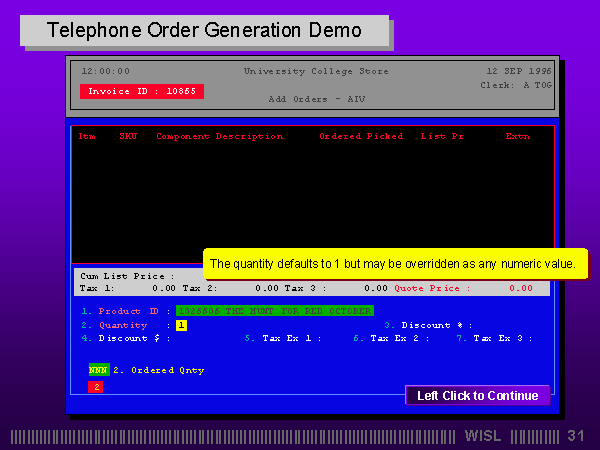Click the red box showing number 2
This screenshot has height=450, width=600.
pyautogui.click(x=96, y=386)
